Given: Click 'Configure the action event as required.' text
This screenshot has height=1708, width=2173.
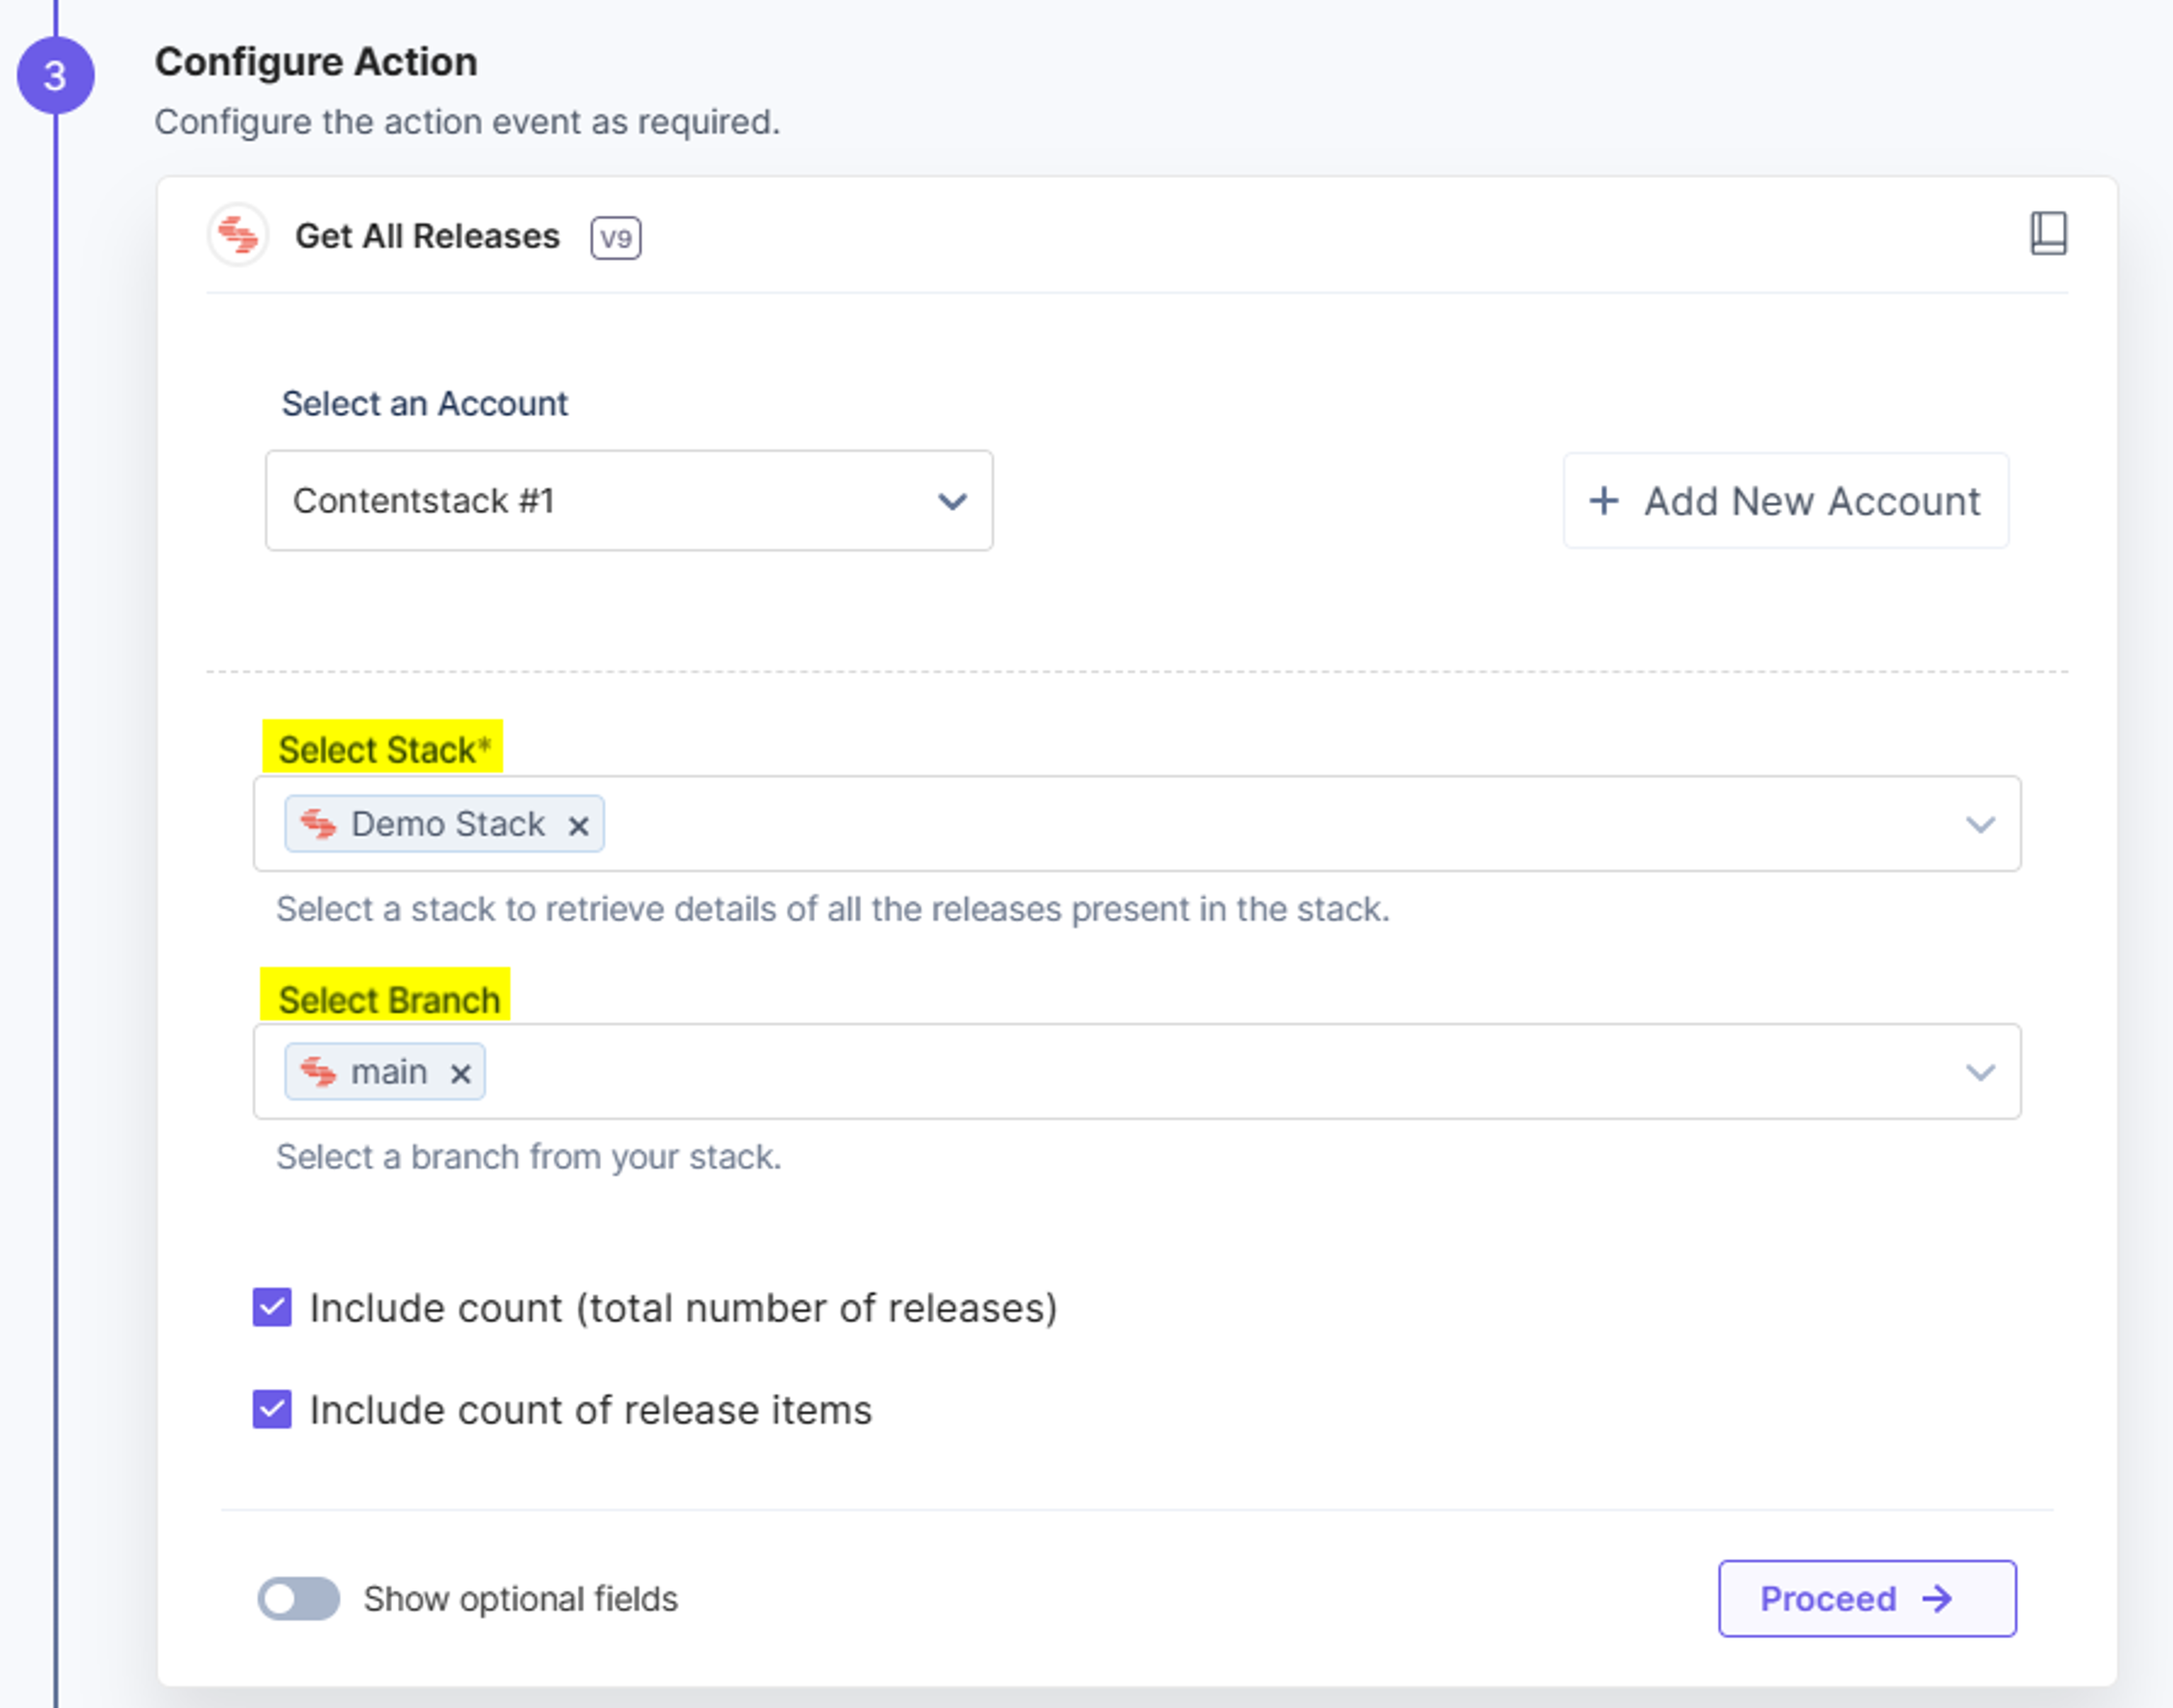Looking at the screenshot, I should (467, 122).
